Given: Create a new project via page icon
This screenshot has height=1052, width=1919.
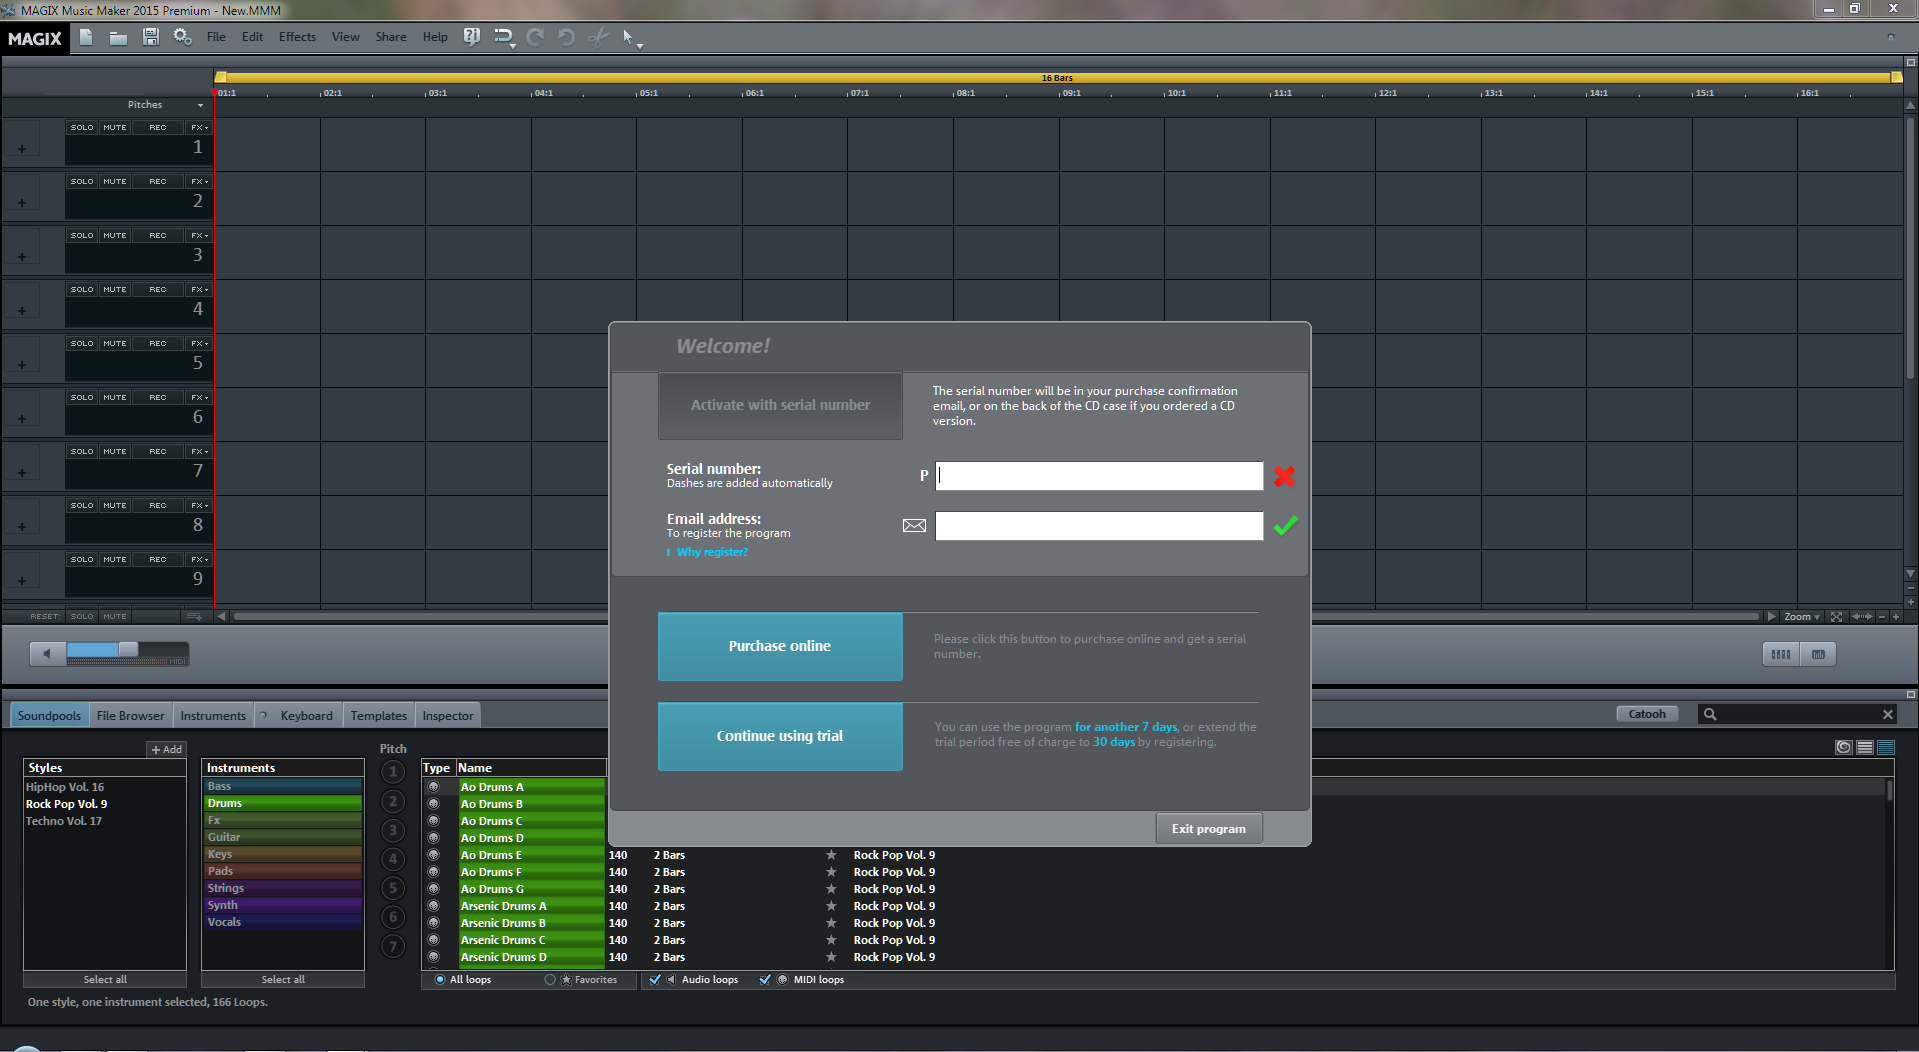Looking at the screenshot, I should (86, 37).
